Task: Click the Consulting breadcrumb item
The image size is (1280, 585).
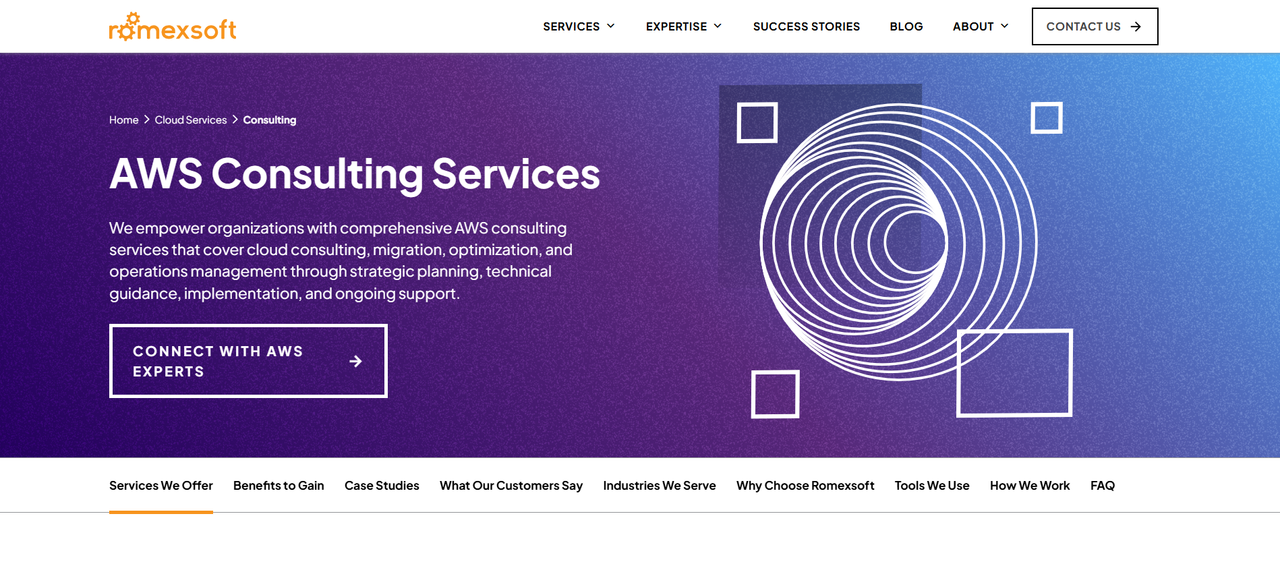Action: [x=270, y=120]
